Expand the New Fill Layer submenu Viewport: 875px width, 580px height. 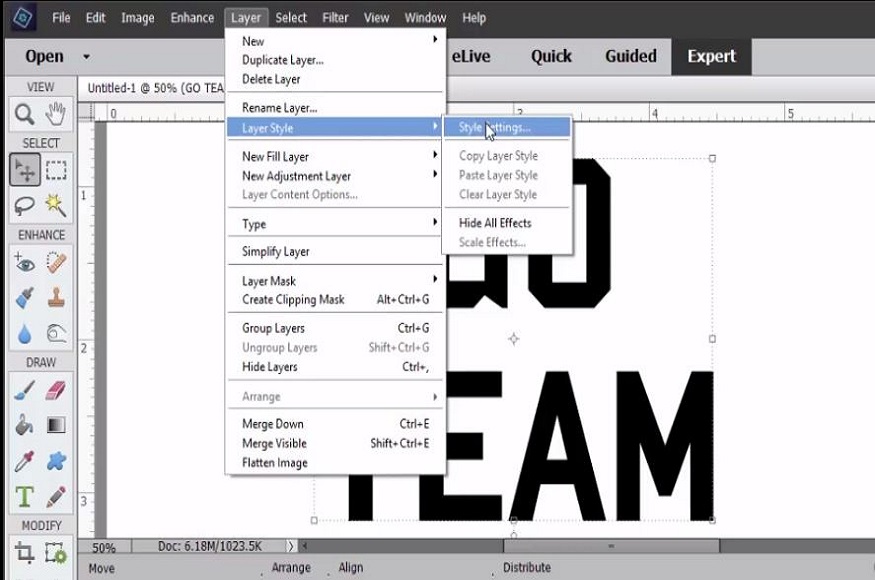tap(335, 157)
